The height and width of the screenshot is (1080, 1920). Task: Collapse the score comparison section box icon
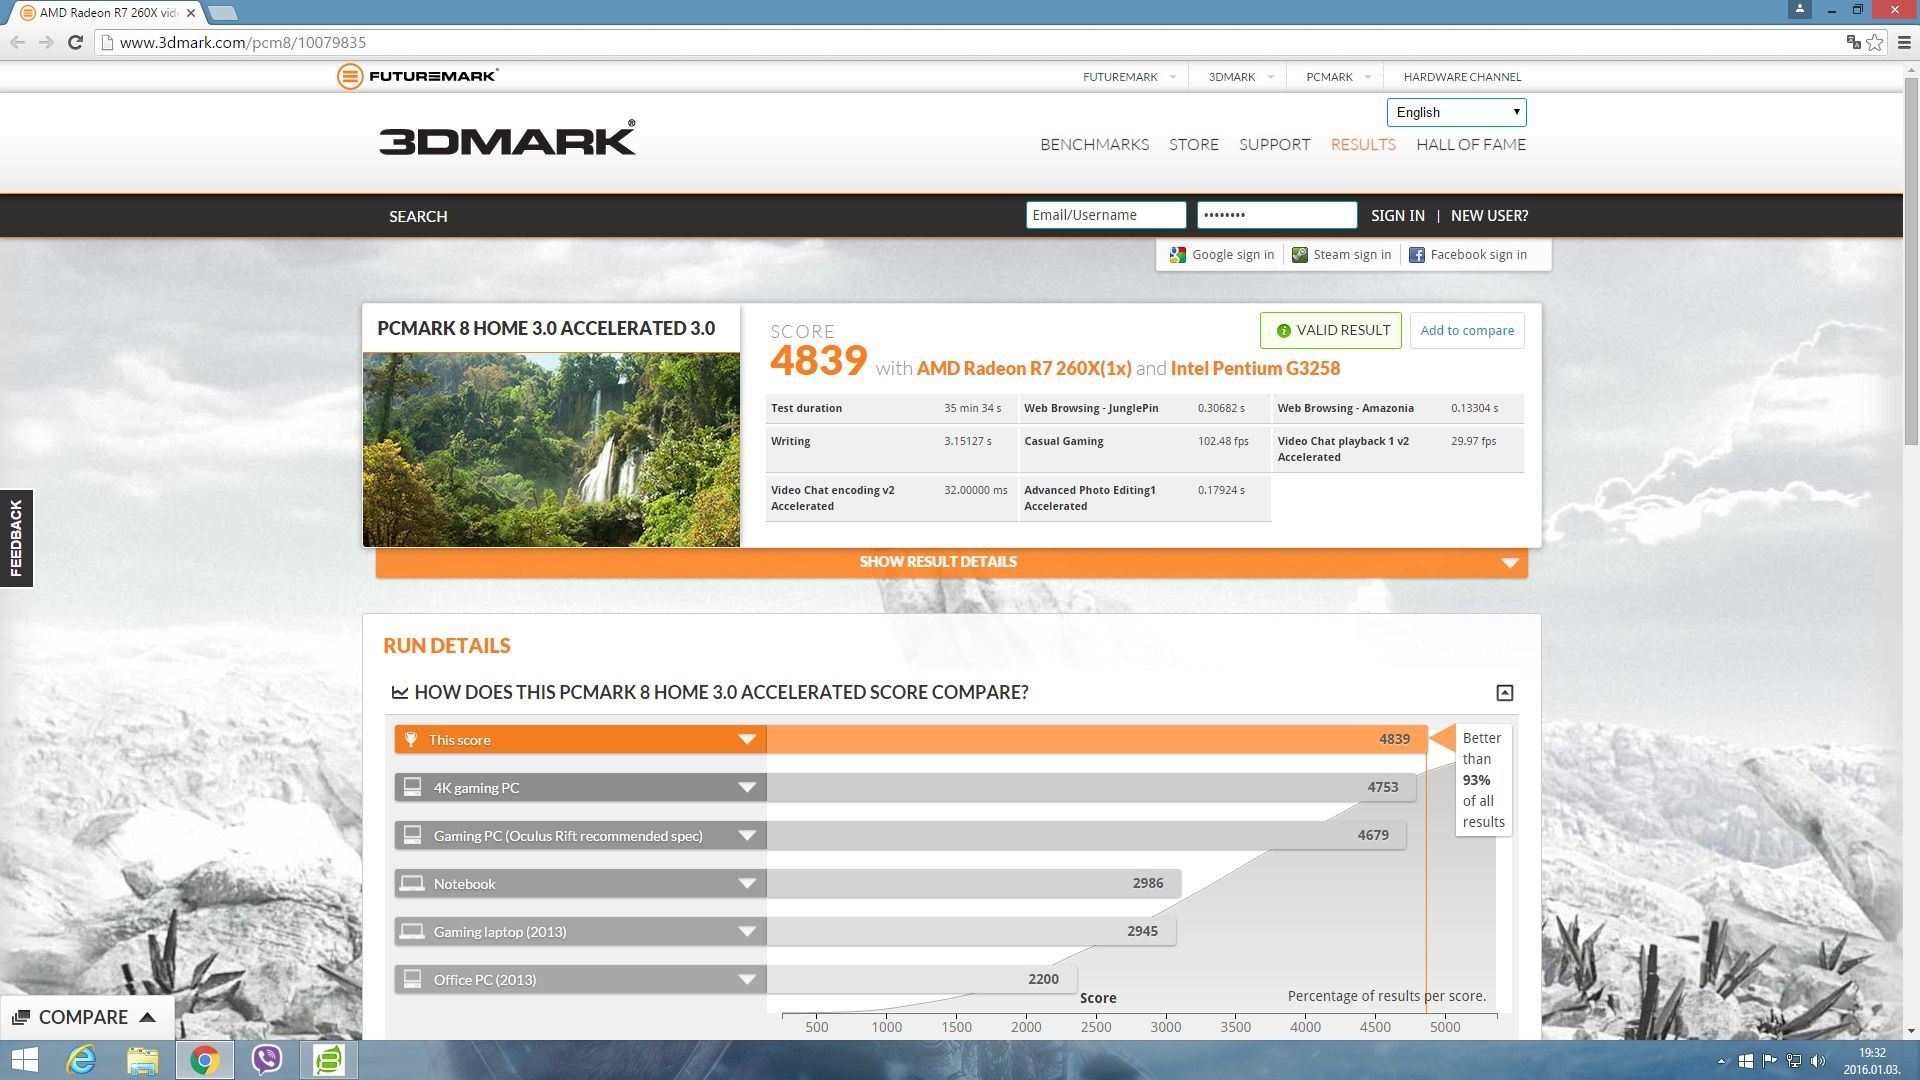(1504, 693)
